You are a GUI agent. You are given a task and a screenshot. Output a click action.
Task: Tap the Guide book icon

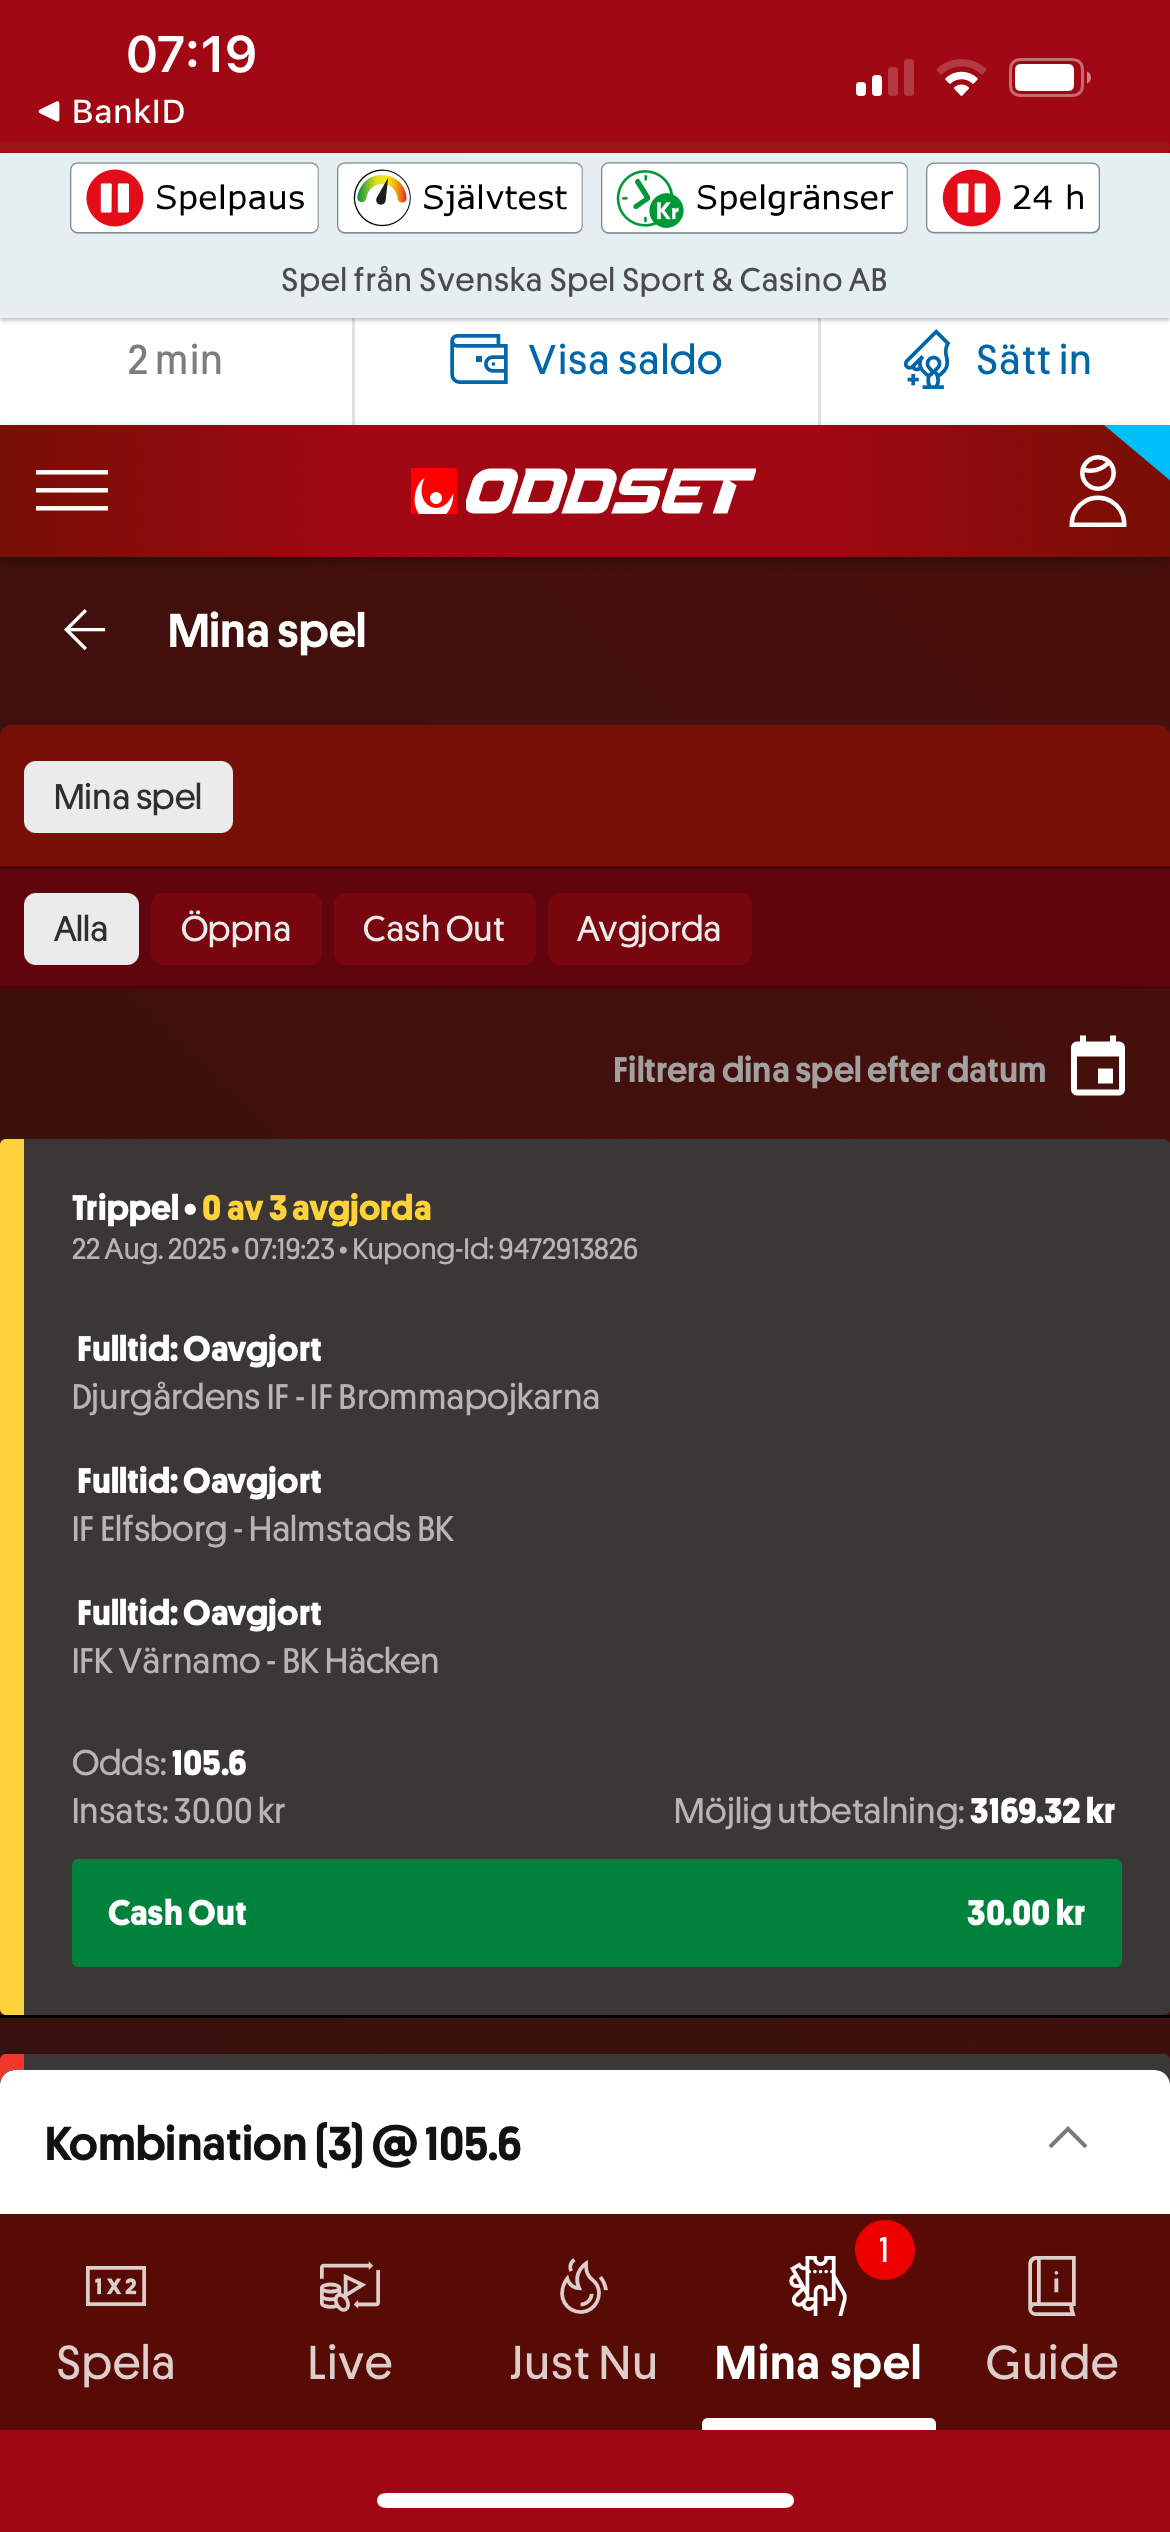pyautogui.click(x=1052, y=2286)
